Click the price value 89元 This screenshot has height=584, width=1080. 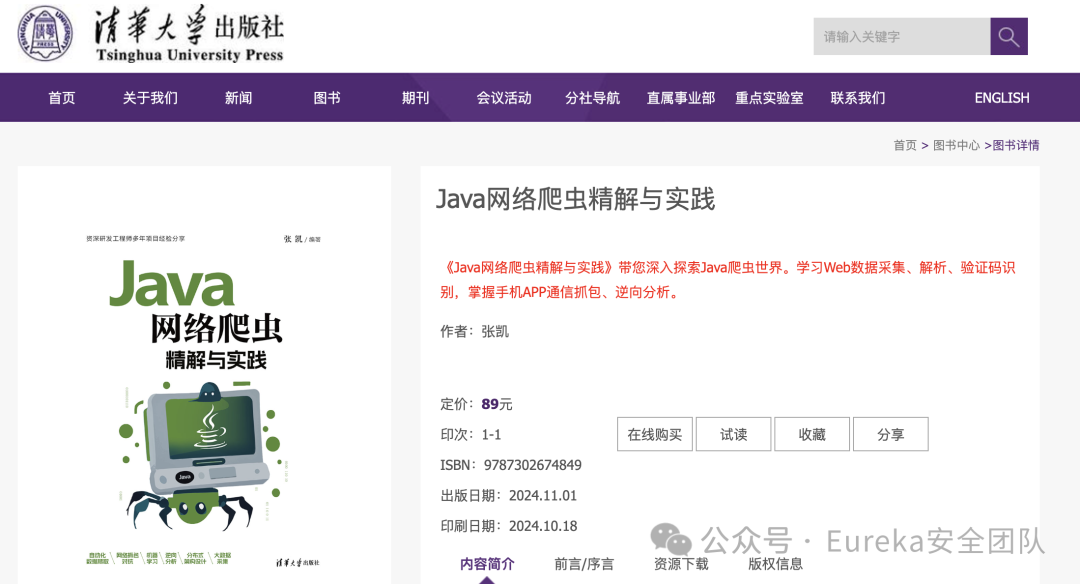click(x=497, y=404)
